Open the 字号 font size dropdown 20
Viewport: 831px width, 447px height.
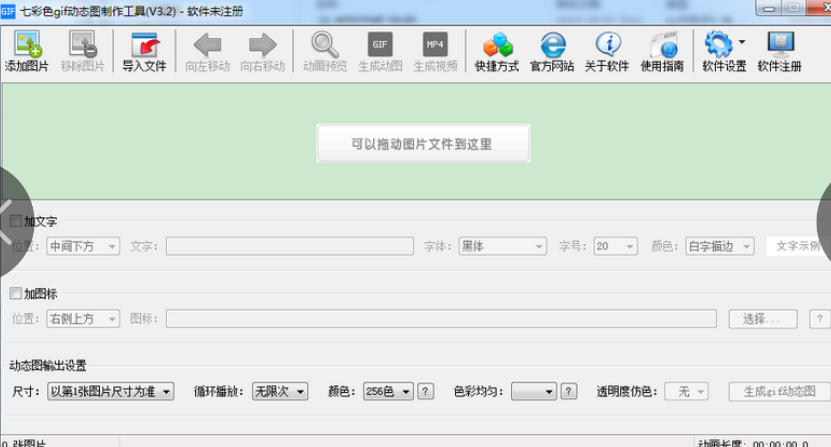(x=615, y=246)
